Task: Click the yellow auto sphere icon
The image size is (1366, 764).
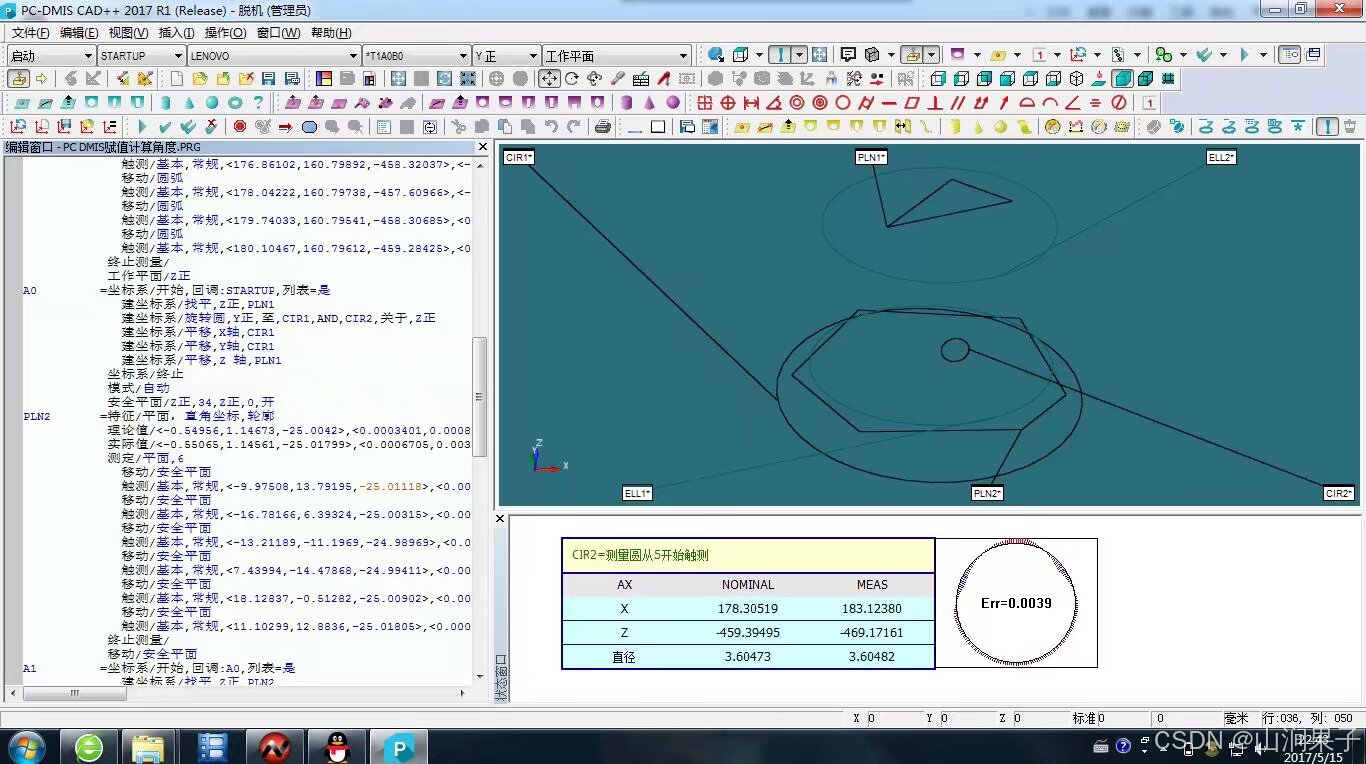Action: point(1000,126)
